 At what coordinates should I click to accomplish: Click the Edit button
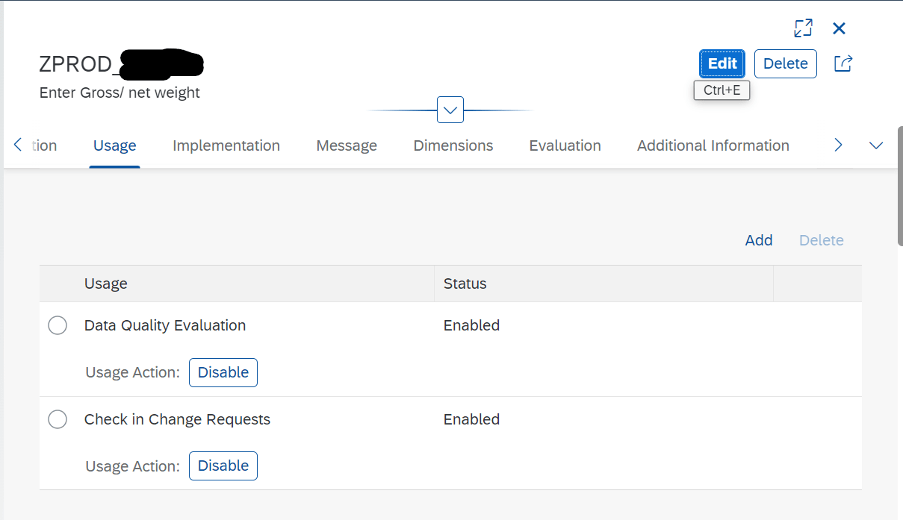pyautogui.click(x=722, y=63)
